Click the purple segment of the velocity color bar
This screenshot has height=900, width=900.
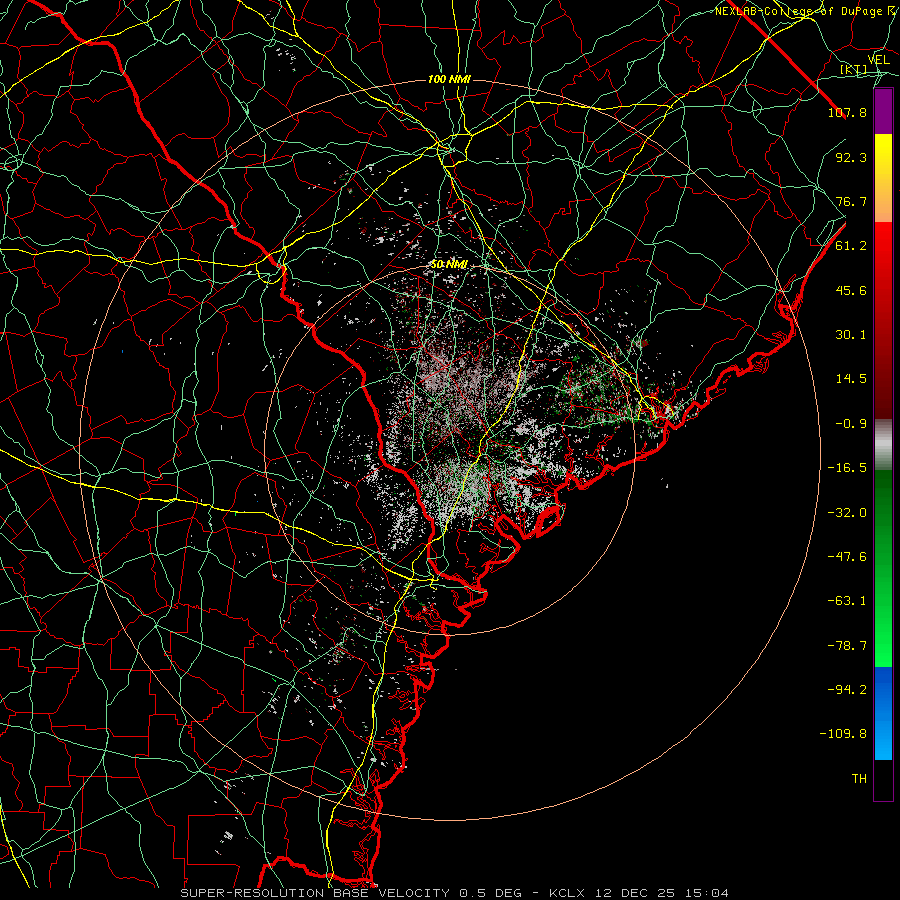(883, 112)
